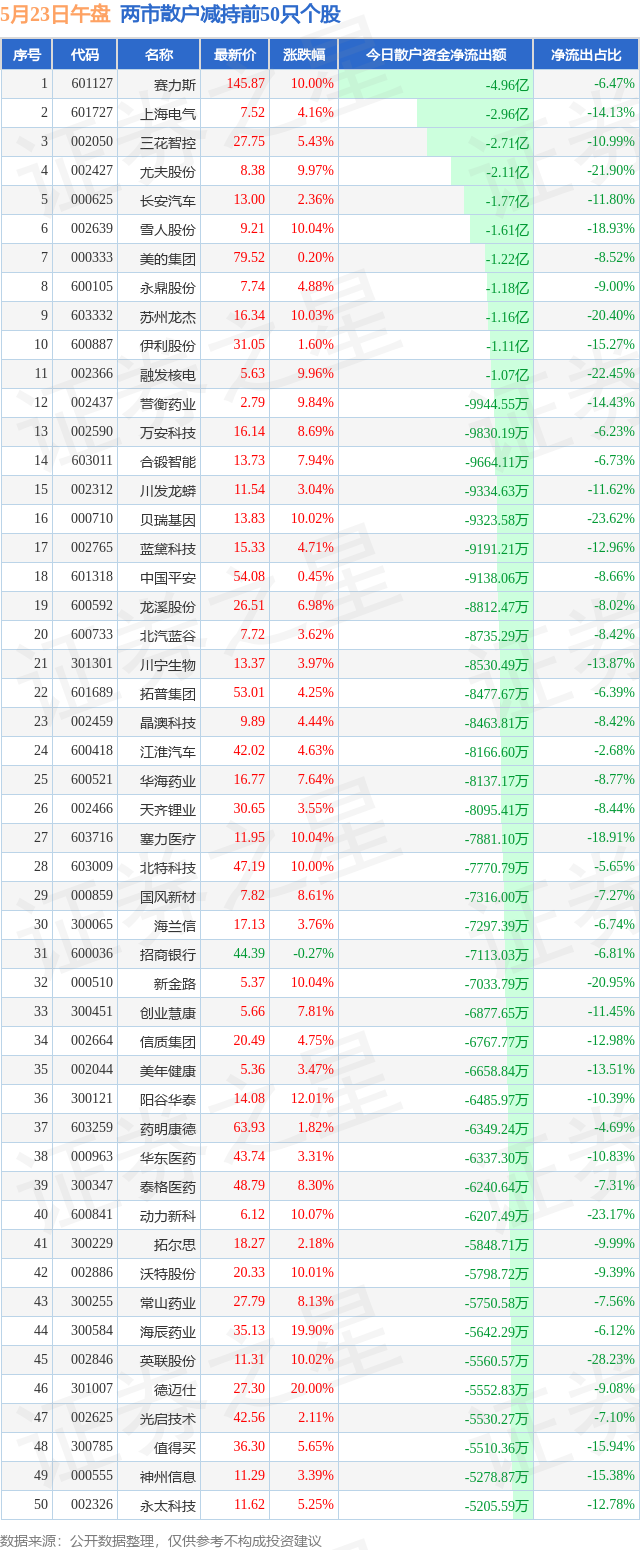Viewport: 640px width, 1550px height.
Task: Click stock code 002312
Action: click(91, 490)
